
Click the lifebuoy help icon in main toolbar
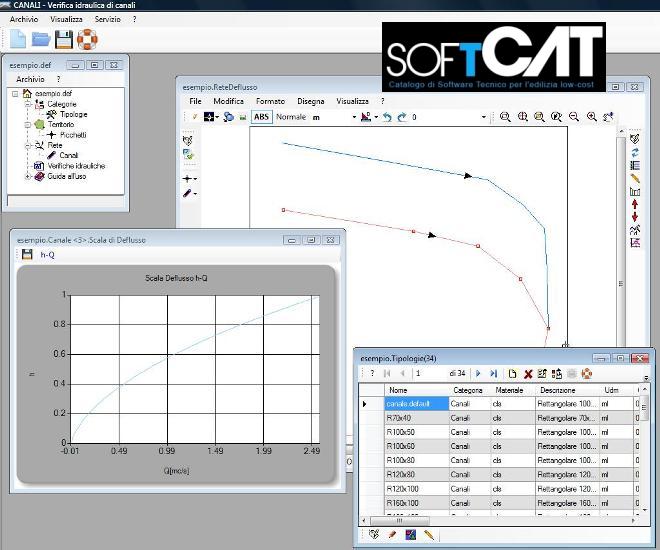pos(87,39)
